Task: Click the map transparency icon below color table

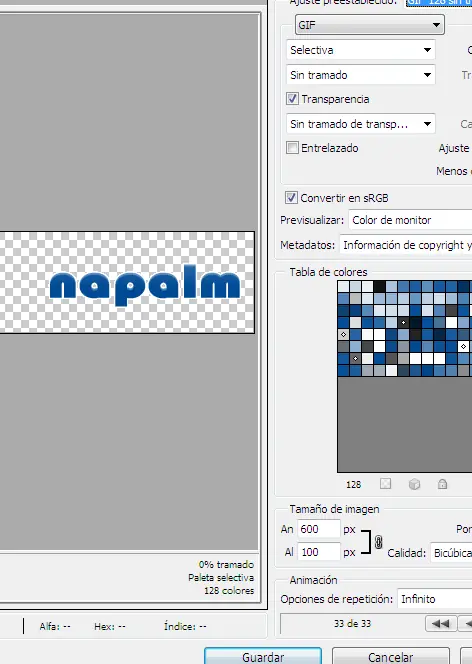Action: click(385, 484)
